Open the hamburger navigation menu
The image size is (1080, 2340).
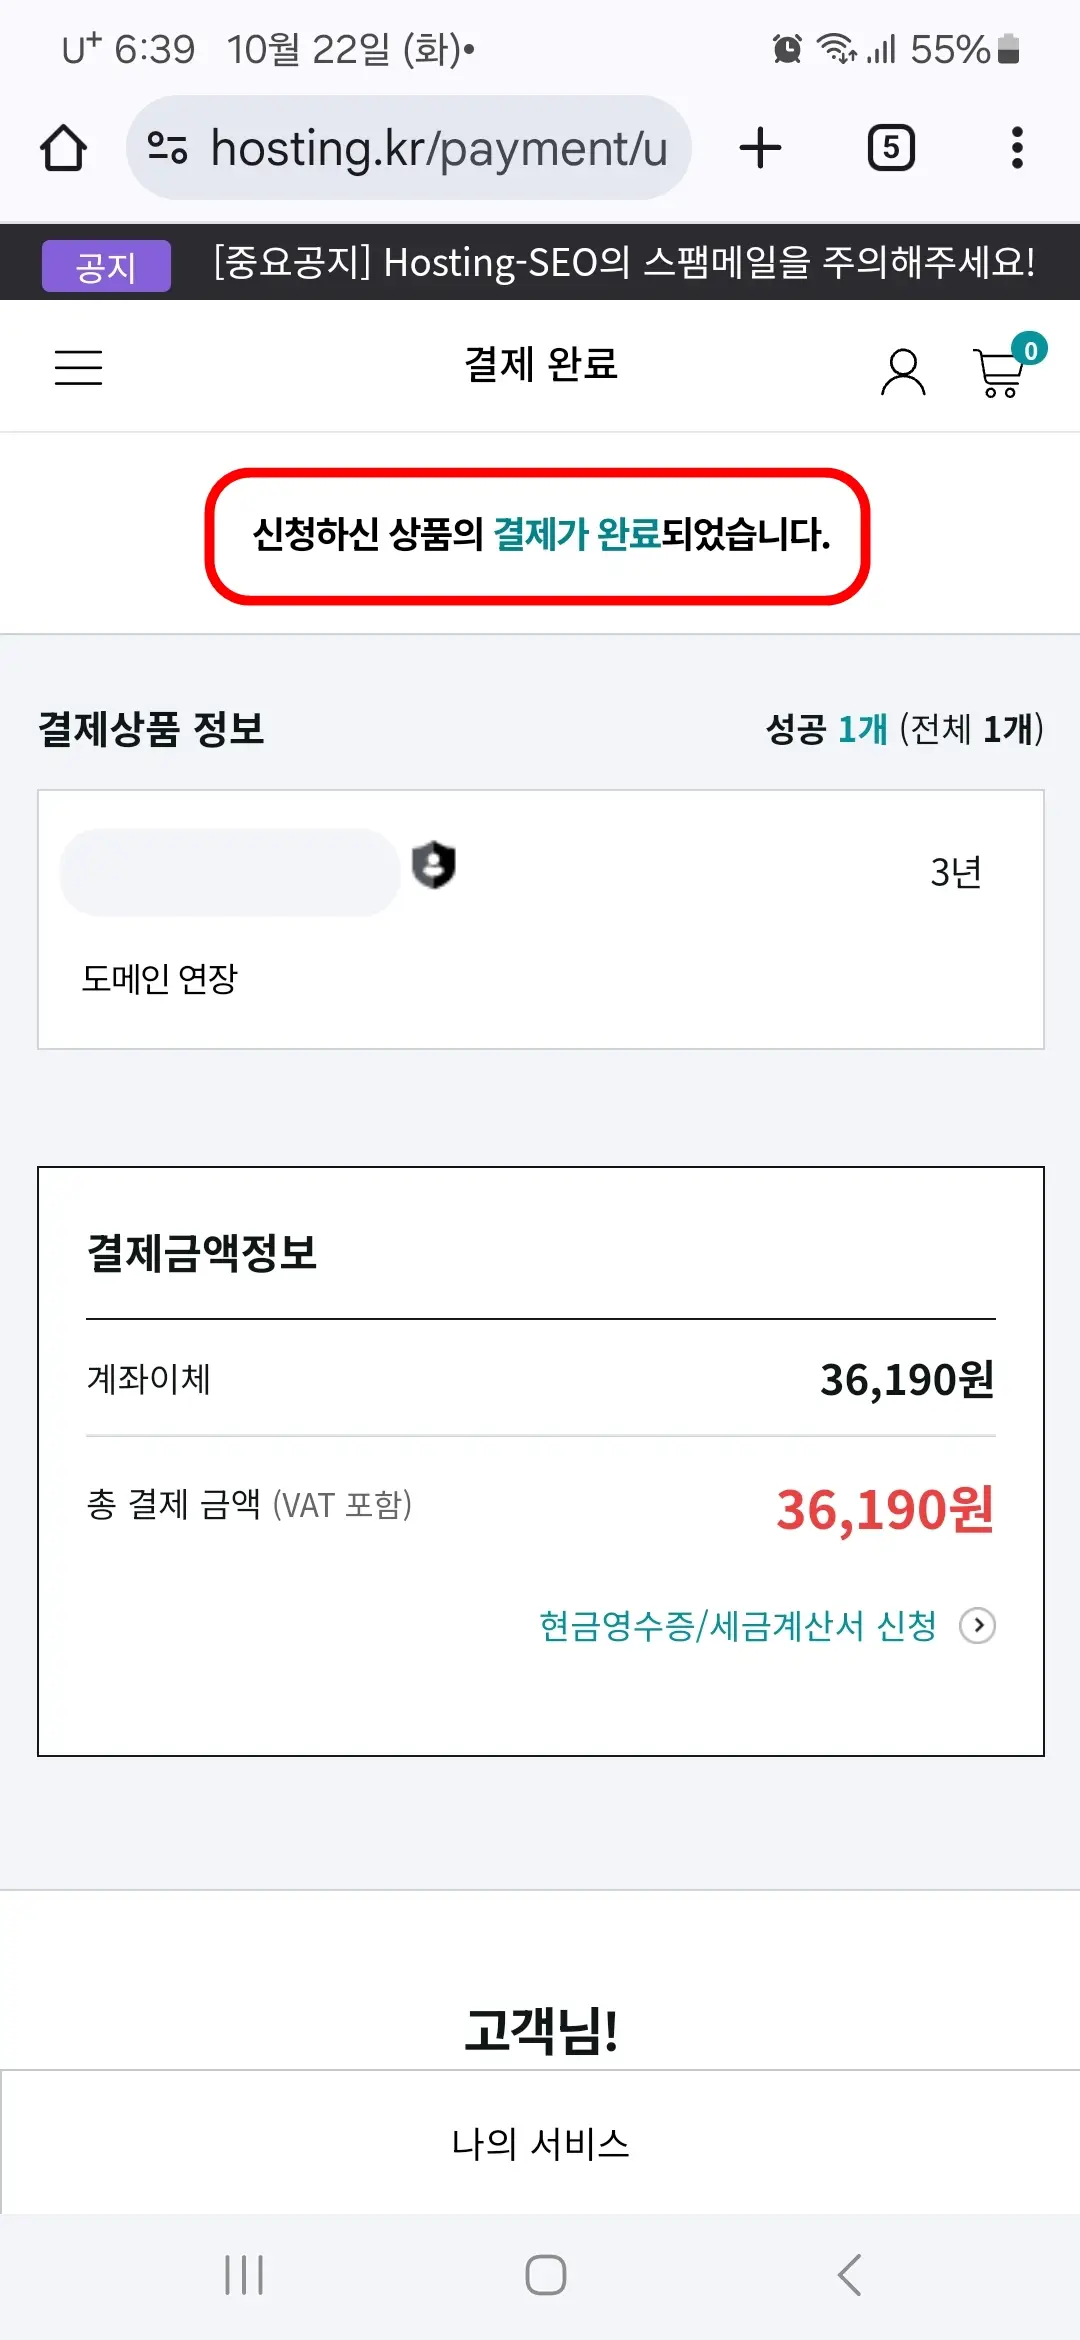[78, 367]
